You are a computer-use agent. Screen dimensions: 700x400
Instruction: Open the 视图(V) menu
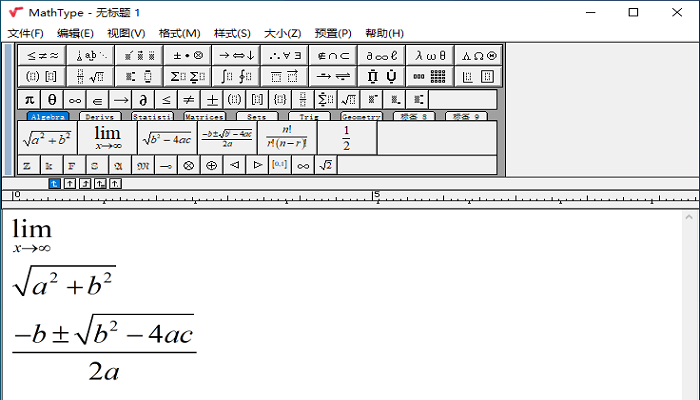point(126,33)
